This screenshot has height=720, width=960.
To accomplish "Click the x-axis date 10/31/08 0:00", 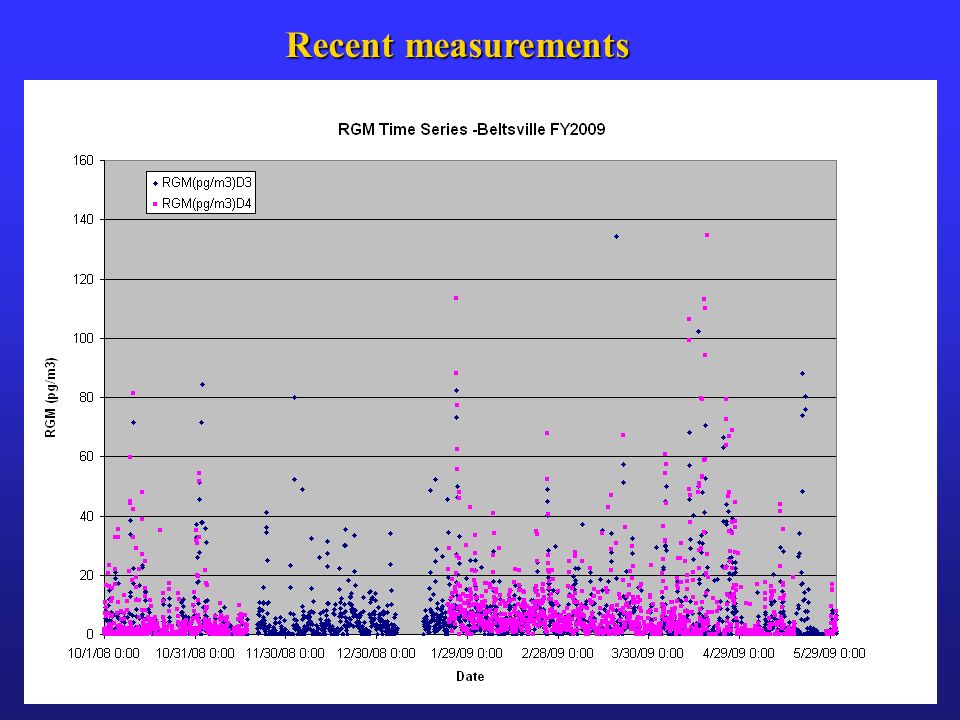I will click(x=195, y=653).
